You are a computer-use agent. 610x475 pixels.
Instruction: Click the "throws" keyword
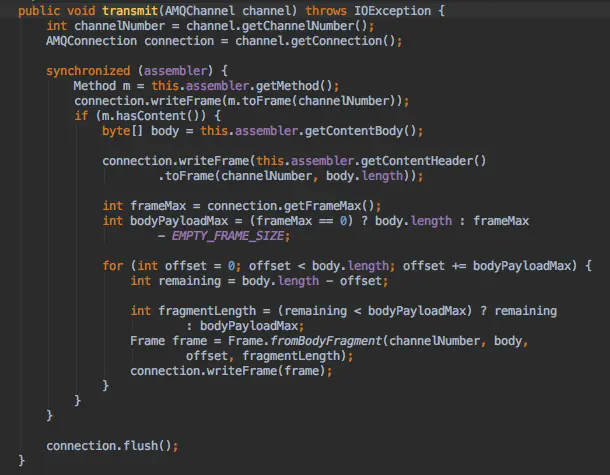pos(326,11)
